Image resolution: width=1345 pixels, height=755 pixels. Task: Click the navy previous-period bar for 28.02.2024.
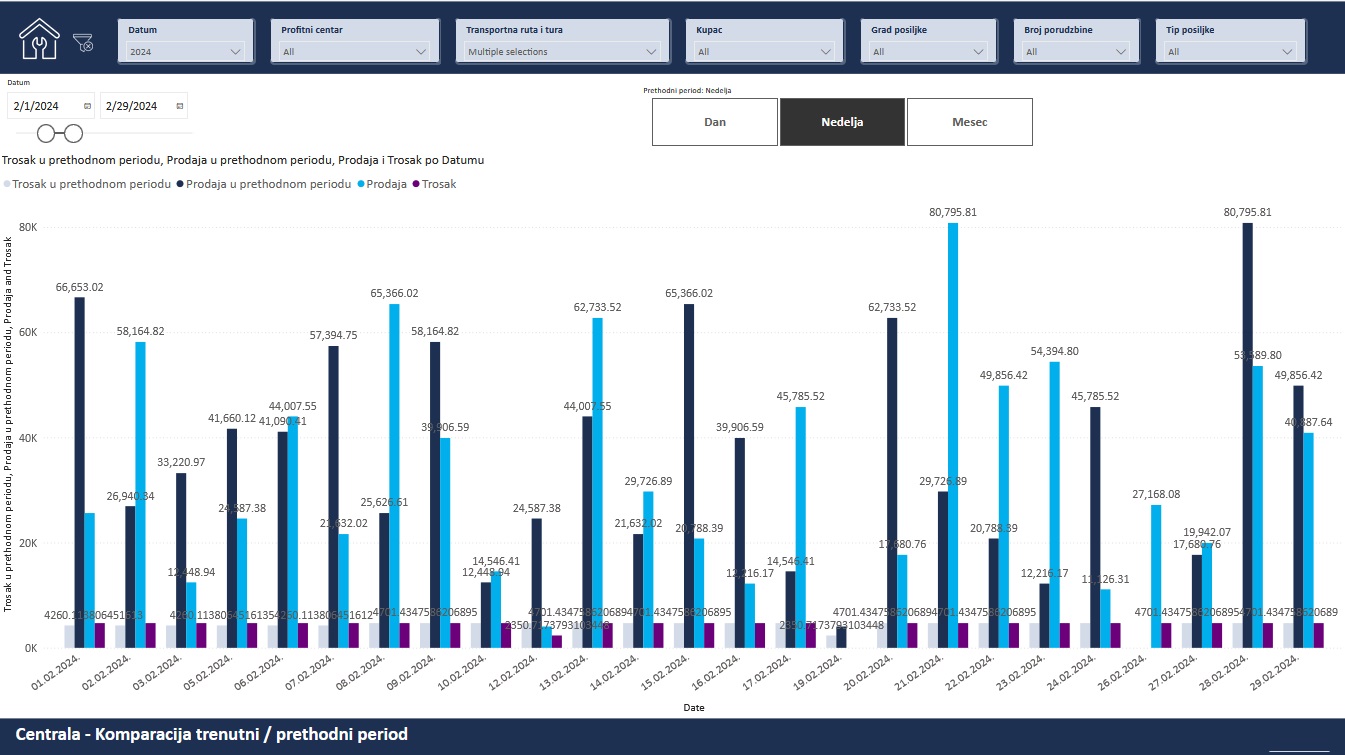1248,435
